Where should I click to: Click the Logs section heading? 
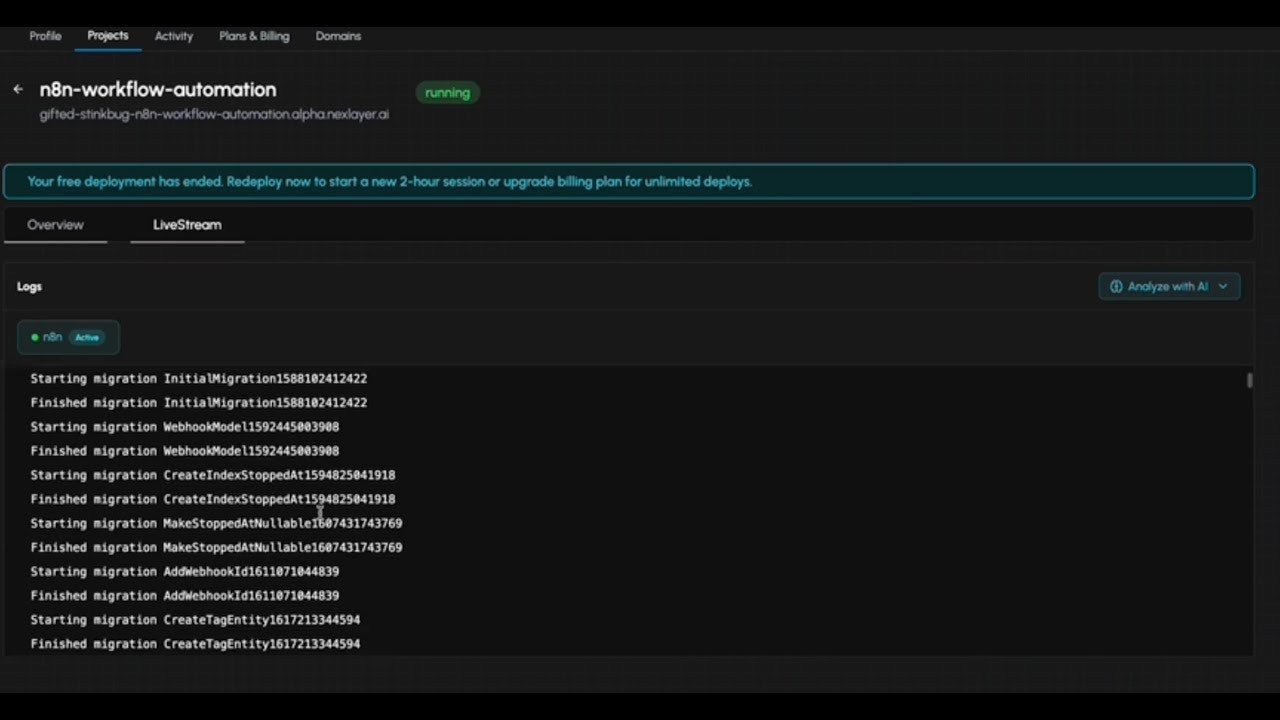point(29,286)
